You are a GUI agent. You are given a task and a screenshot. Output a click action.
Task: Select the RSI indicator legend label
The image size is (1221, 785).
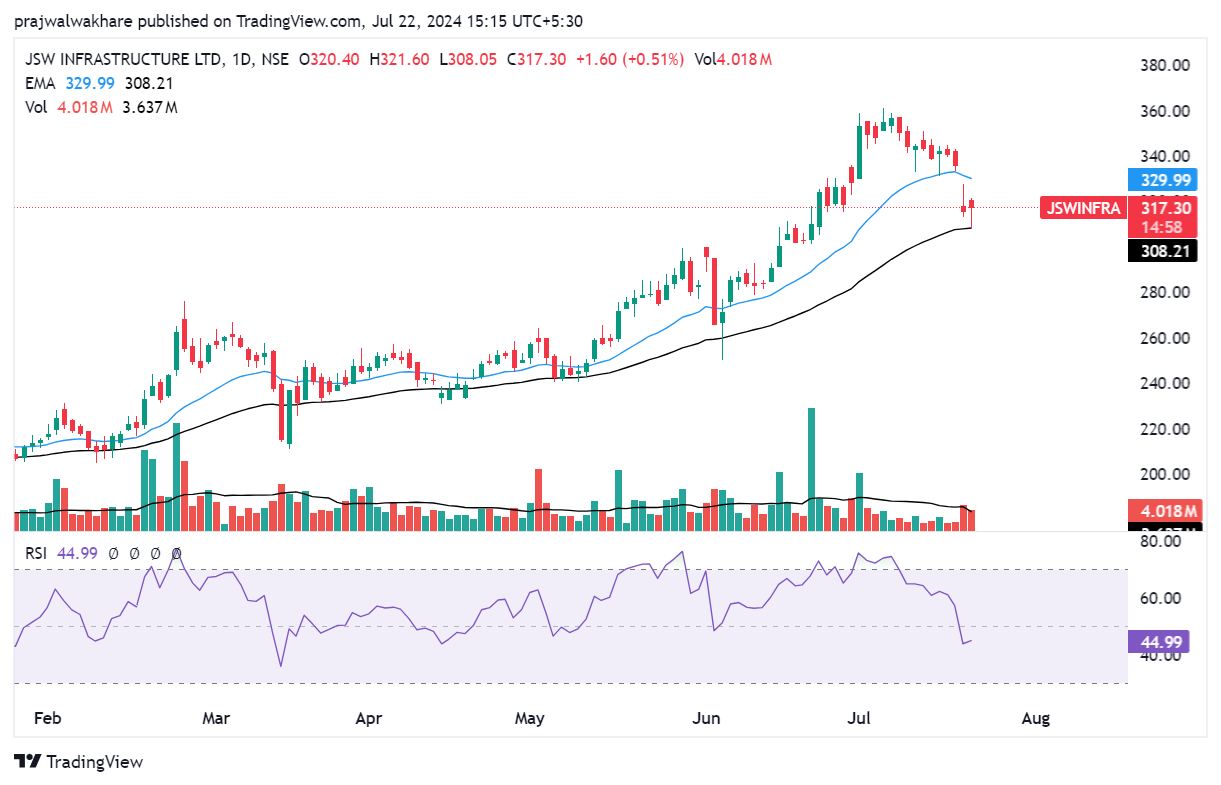coord(37,552)
